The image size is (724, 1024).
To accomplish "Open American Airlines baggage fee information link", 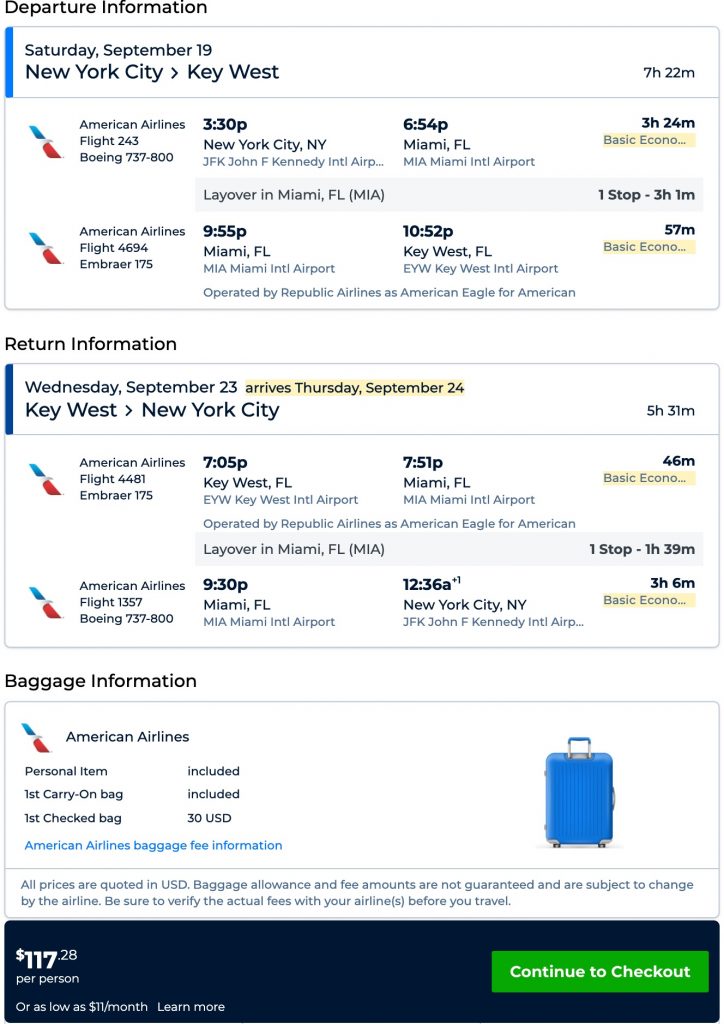I will tap(153, 845).
